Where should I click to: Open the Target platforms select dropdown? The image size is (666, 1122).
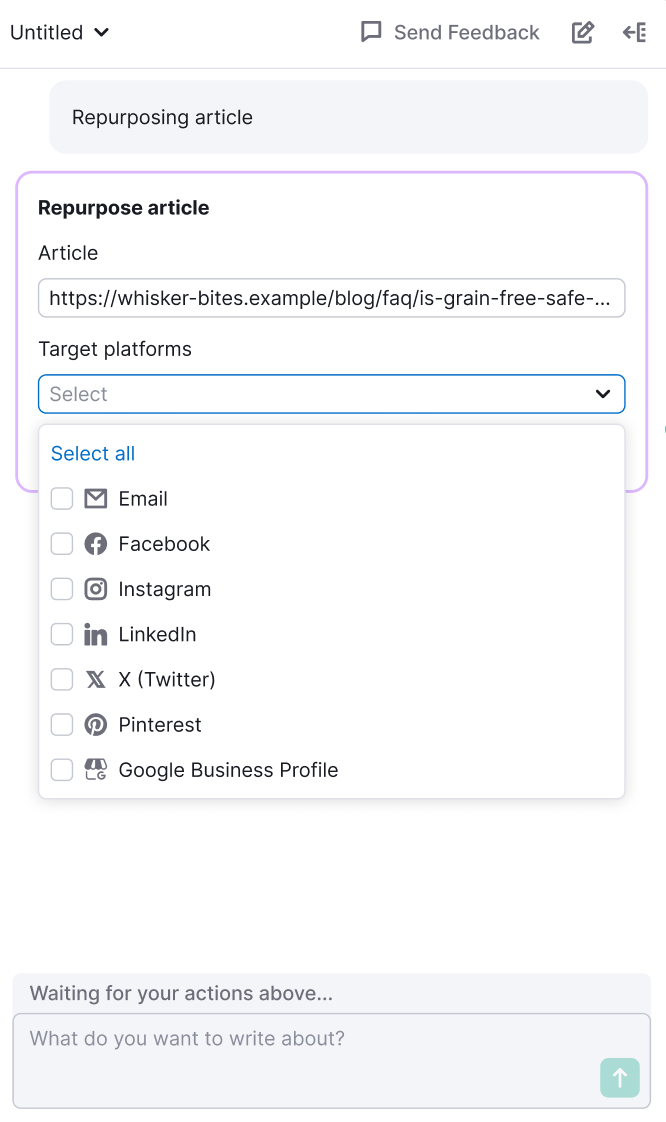click(331, 394)
